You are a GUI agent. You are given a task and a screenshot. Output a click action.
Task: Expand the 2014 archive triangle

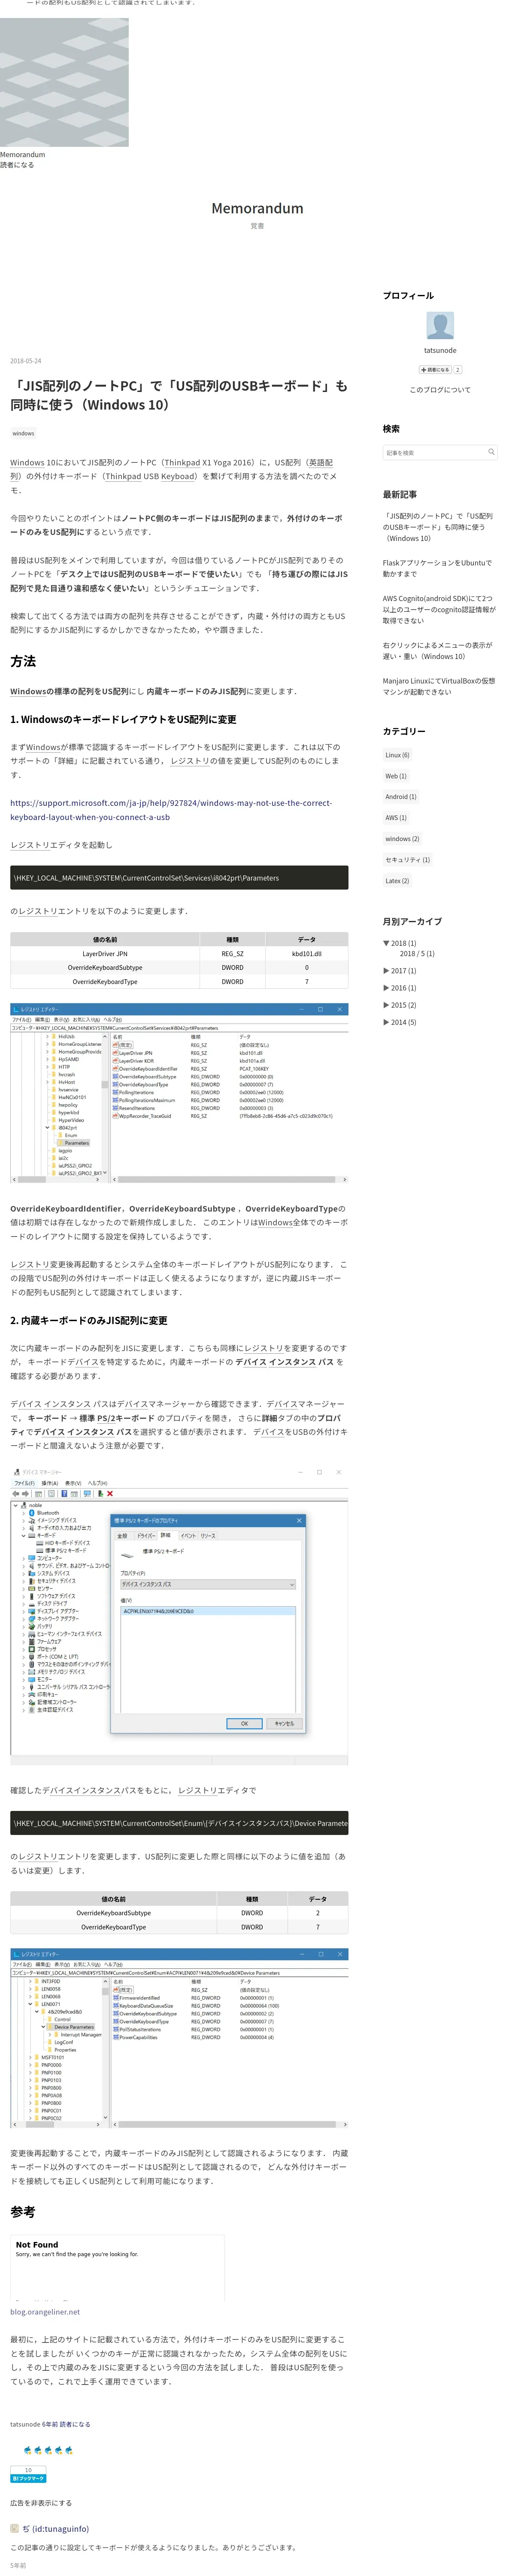(386, 1022)
